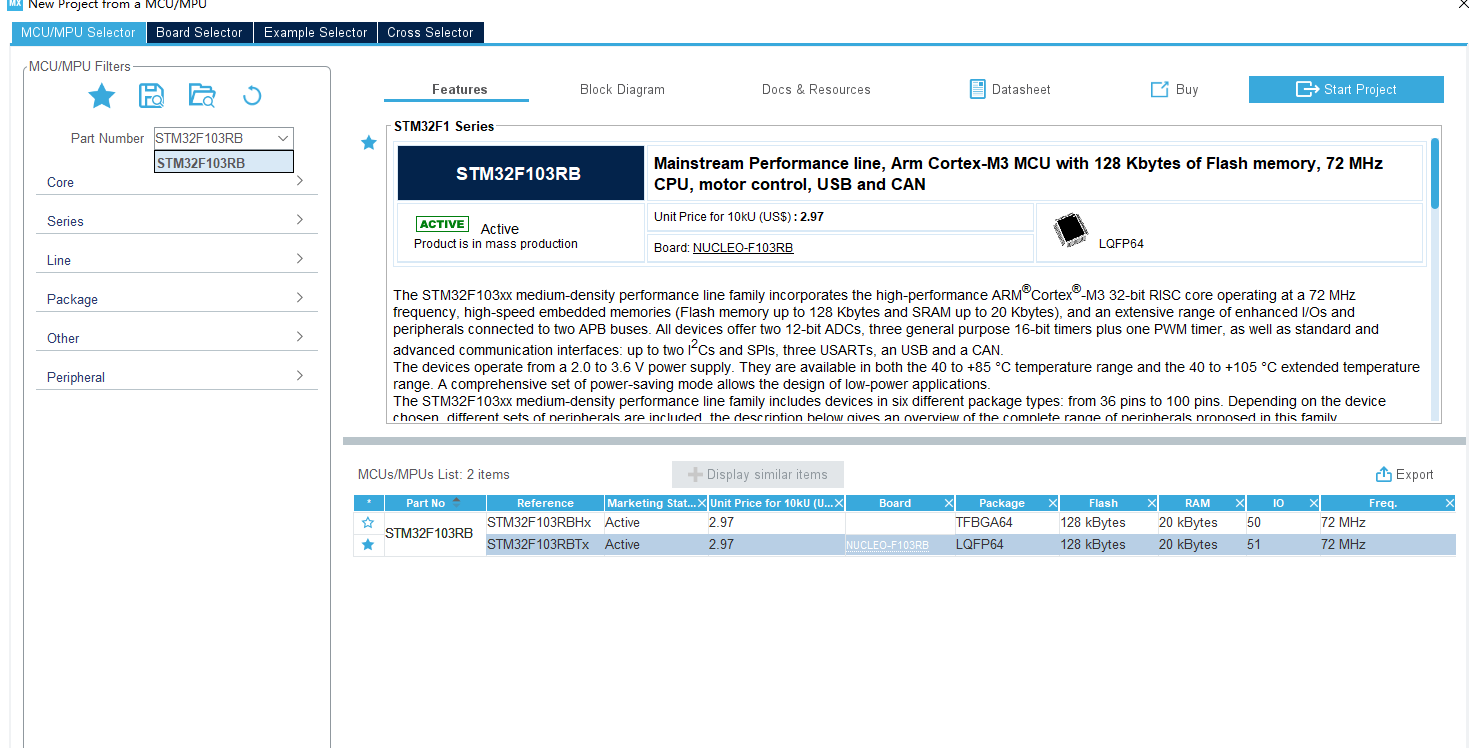The image size is (1472, 748).
Task: Expand the Series filter section
Action: click(177, 221)
